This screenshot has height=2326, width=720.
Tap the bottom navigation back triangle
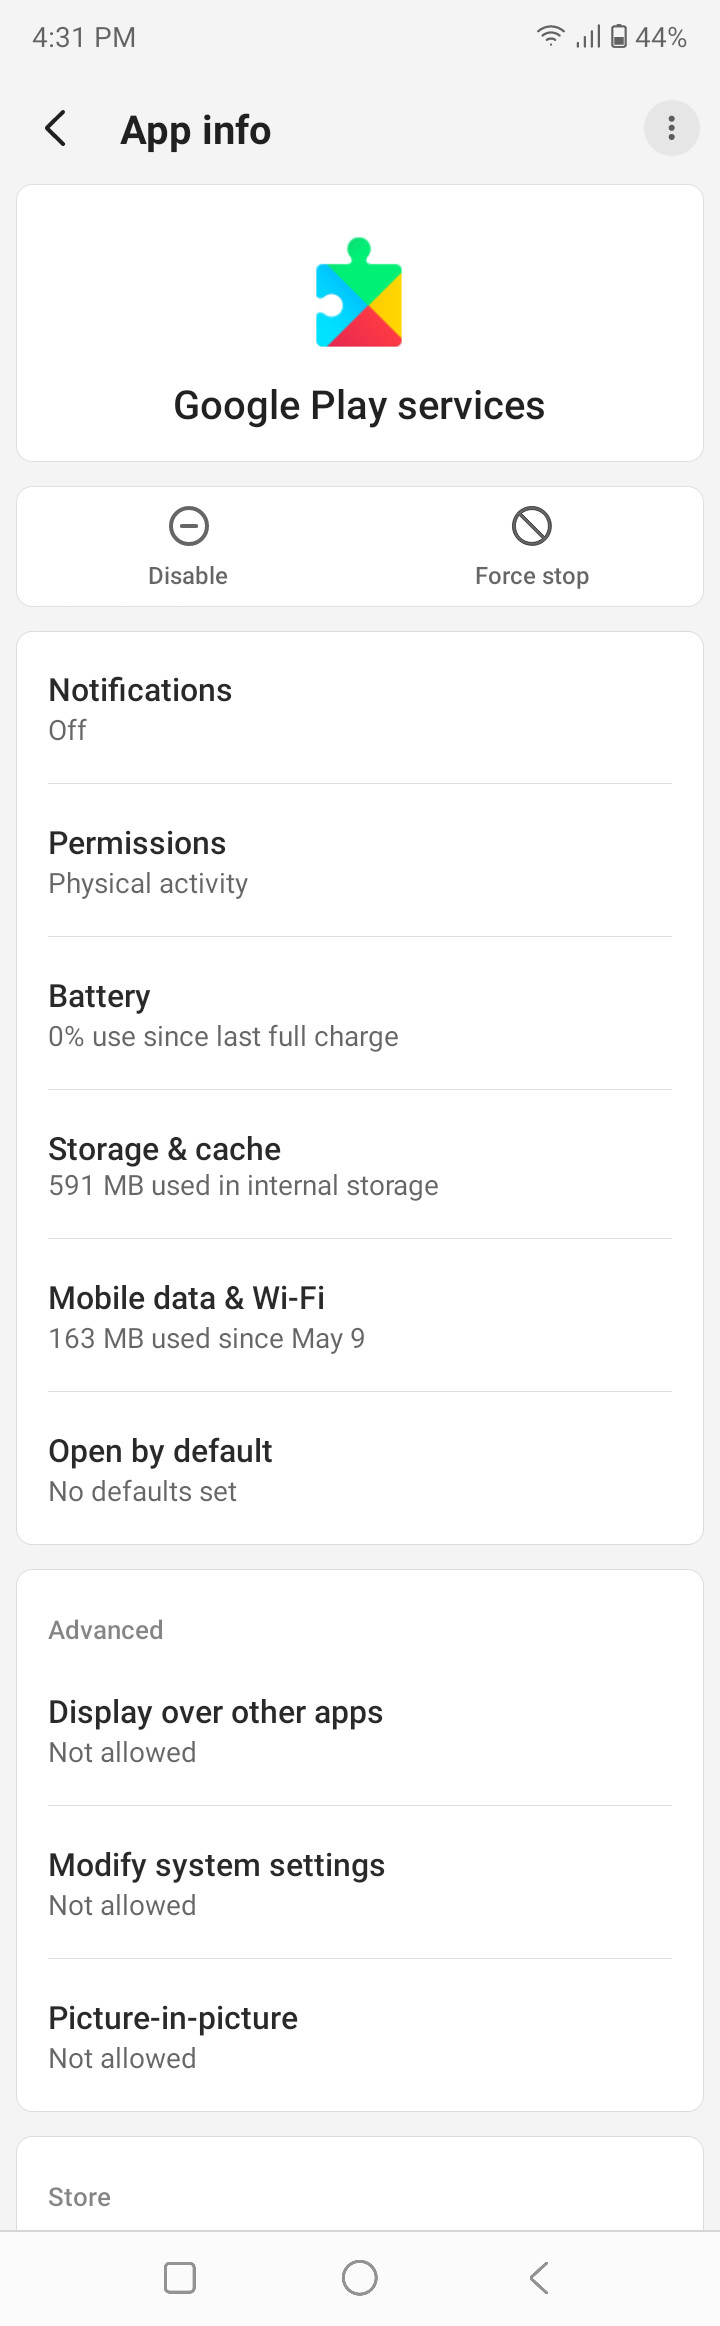click(539, 2278)
